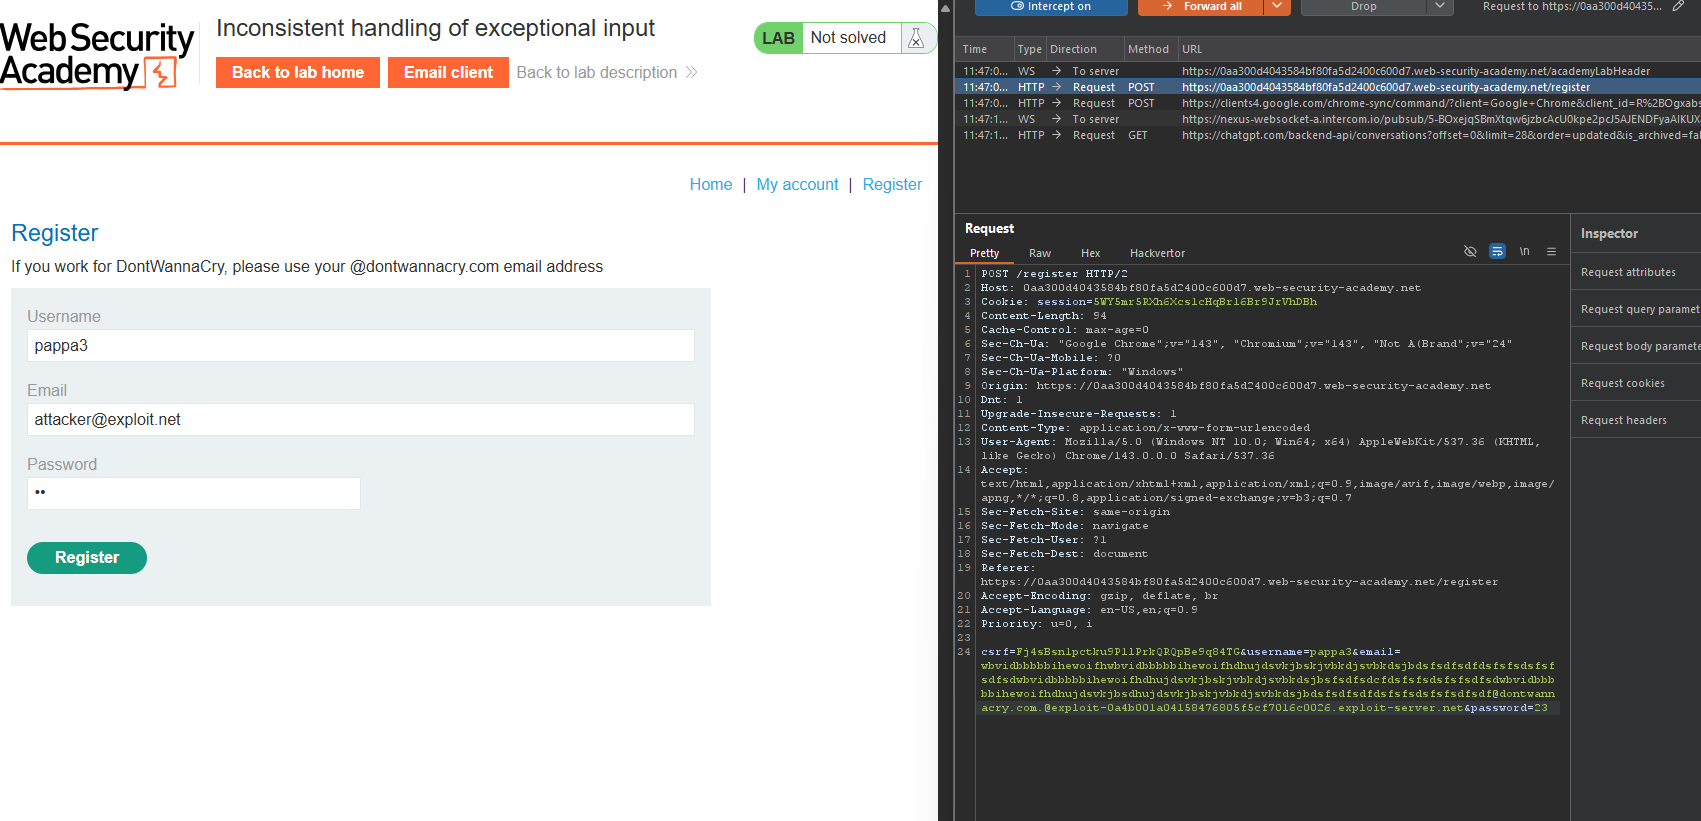Toggle the Intercept on button in Burp
Screen dimensions: 1701x821
(1050, 6)
